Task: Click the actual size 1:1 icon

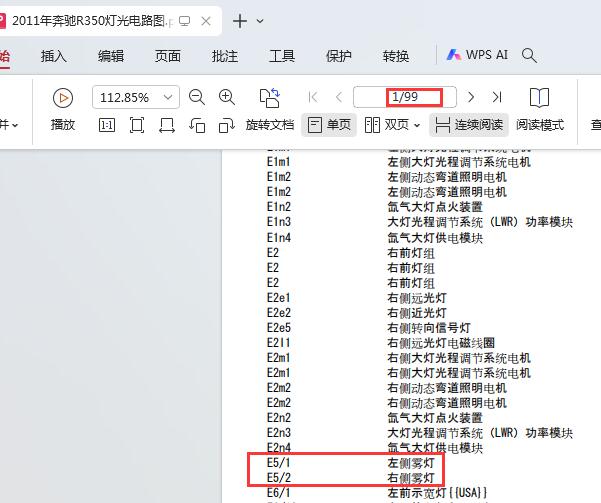Action: [107, 125]
